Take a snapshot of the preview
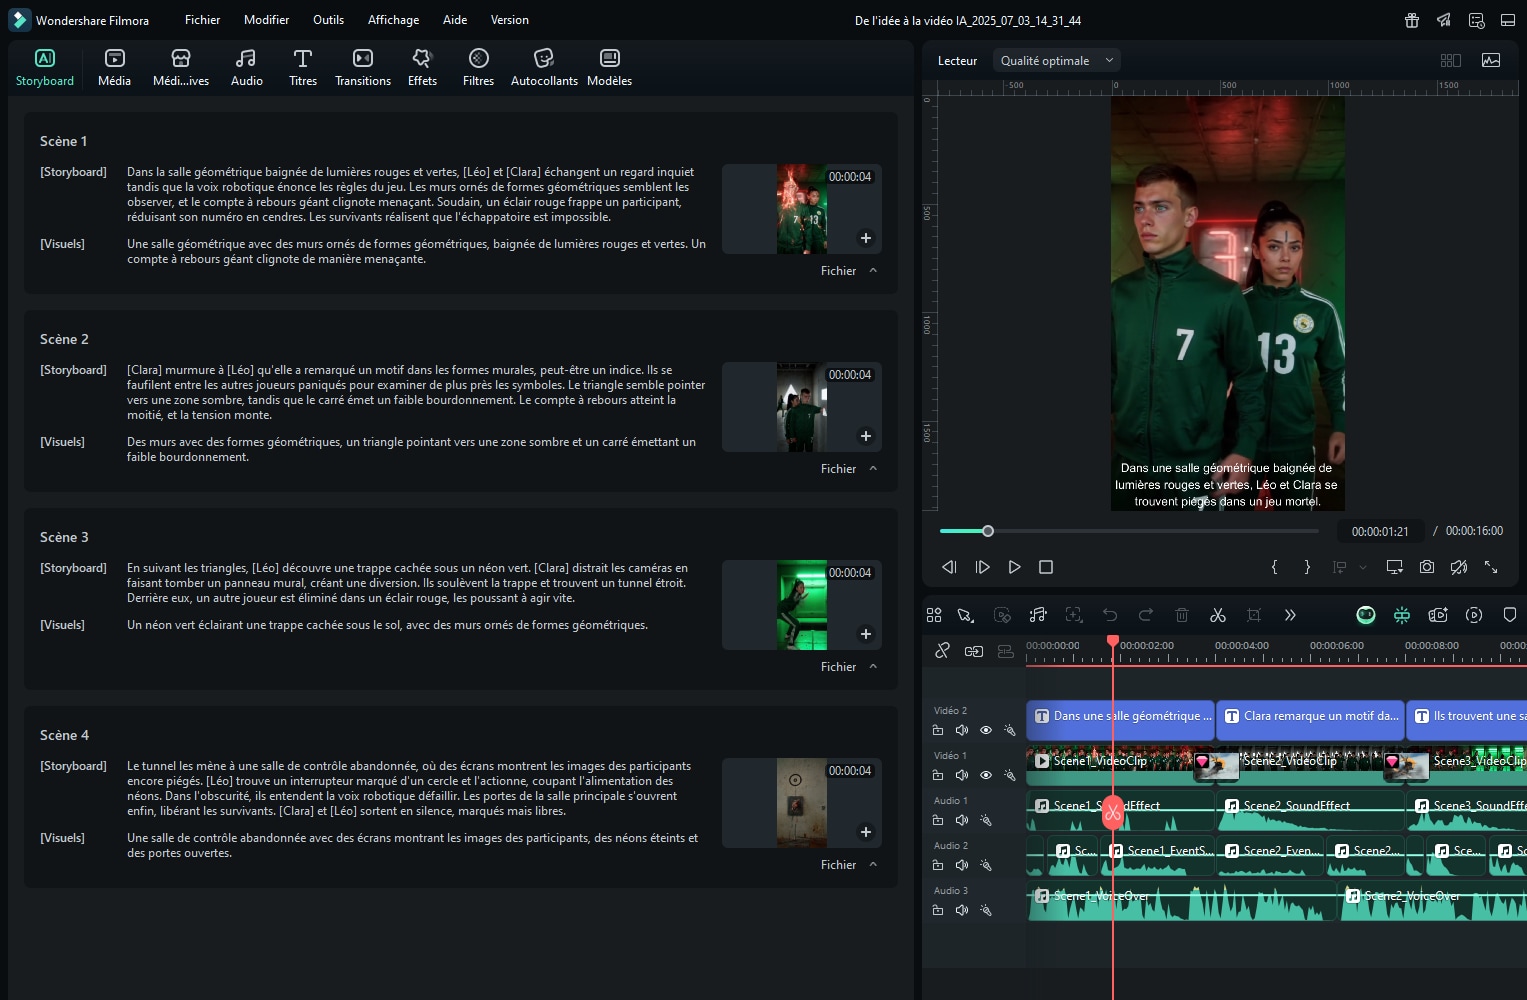 pyautogui.click(x=1427, y=567)
